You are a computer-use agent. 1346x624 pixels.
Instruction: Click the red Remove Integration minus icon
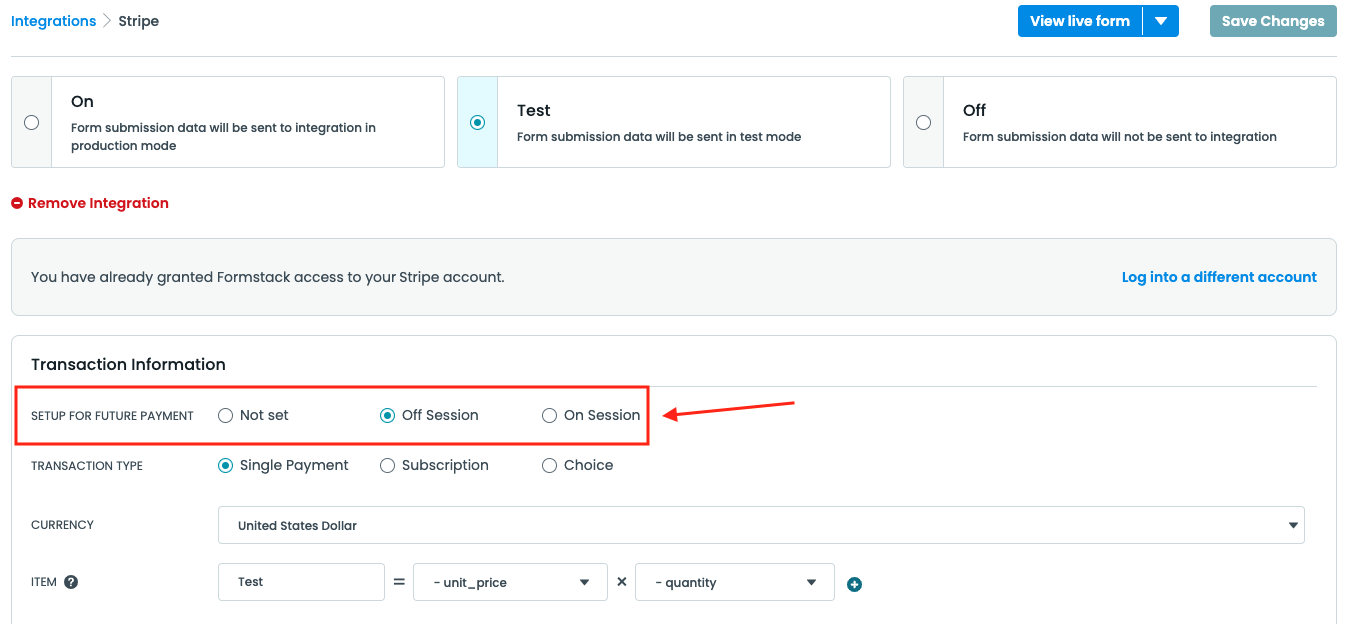17,203
